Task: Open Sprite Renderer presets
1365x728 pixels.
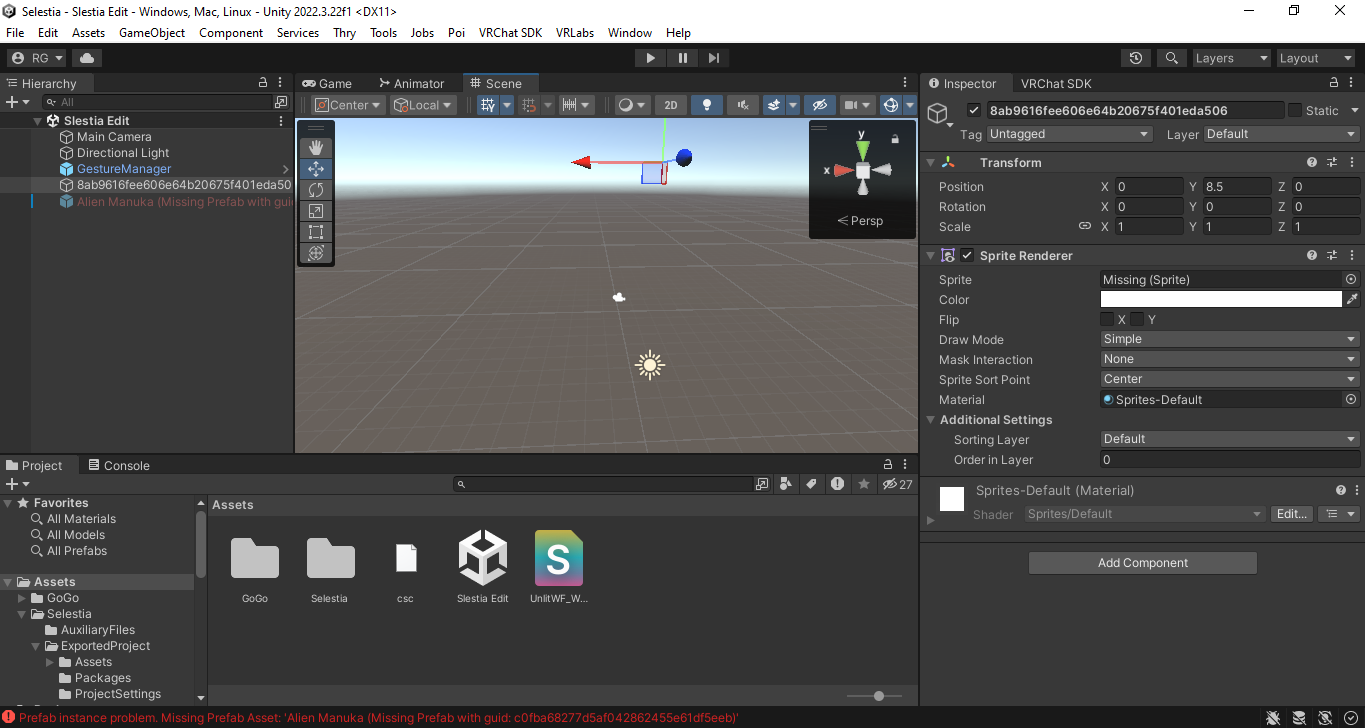Action: point(1332,256)
